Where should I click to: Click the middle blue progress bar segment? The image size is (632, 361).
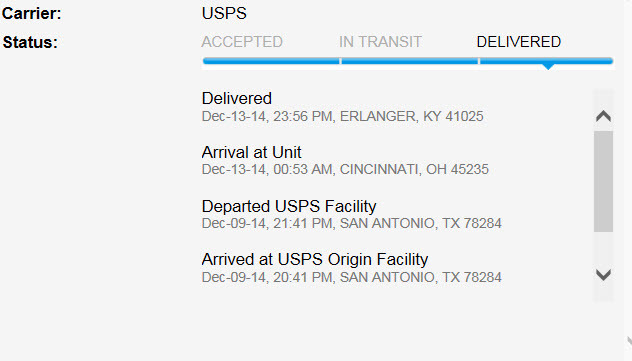410,61
